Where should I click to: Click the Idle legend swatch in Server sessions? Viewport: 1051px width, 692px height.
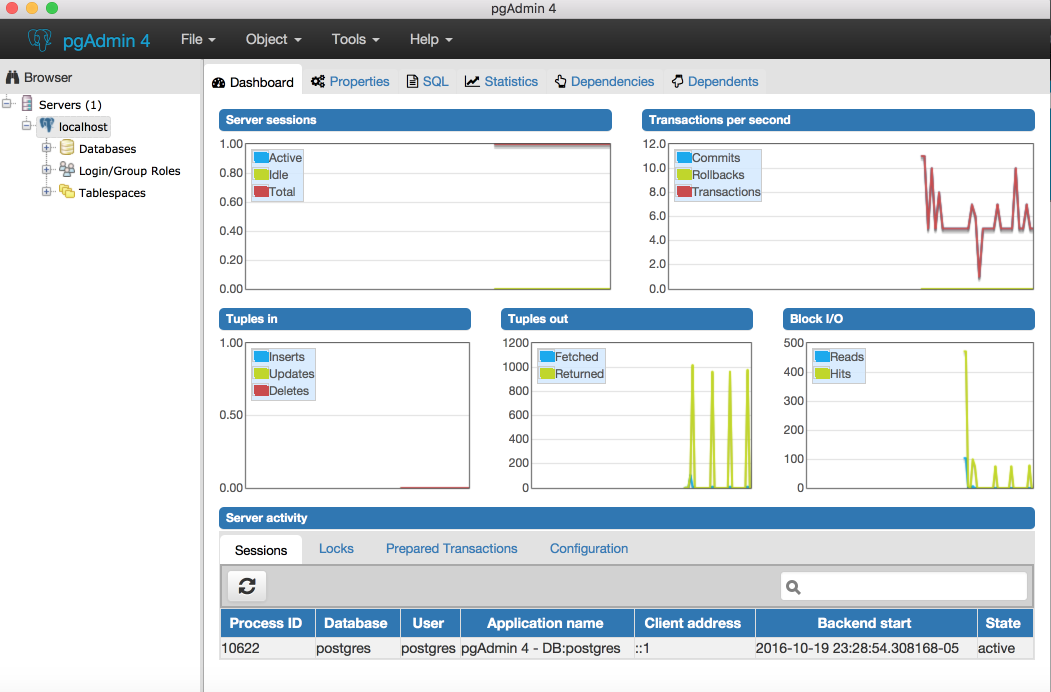click(261, 174)
